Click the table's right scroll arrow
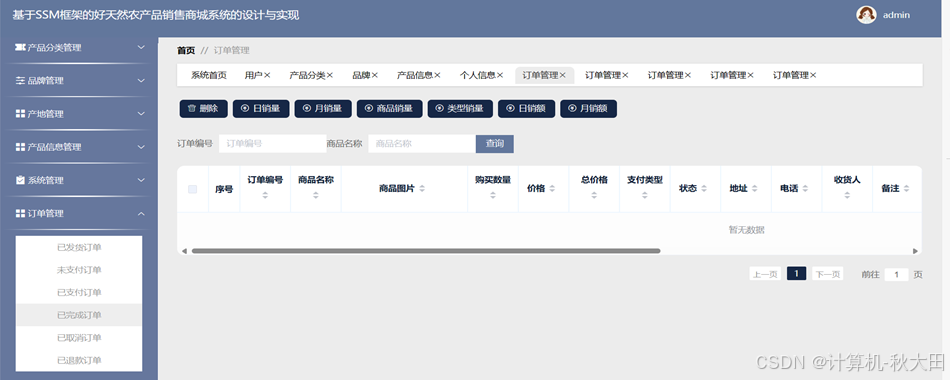Image resolution: width=950 pixels, height=380 pixels. (915, 251)
